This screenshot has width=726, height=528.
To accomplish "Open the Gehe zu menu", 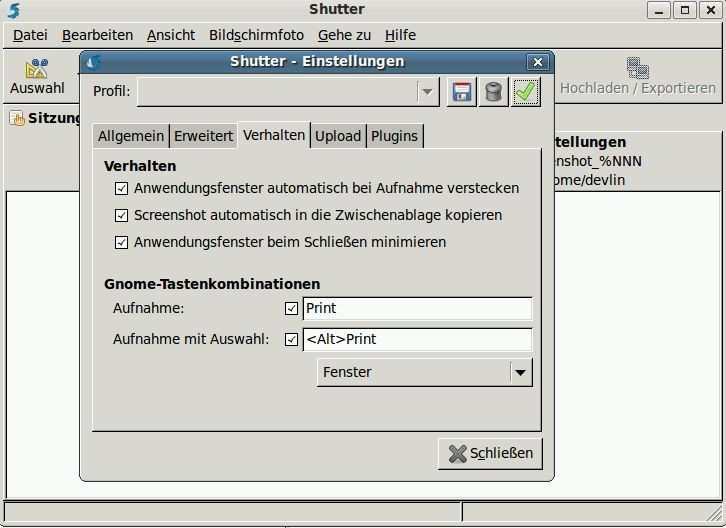I will (x=344, y=35).
